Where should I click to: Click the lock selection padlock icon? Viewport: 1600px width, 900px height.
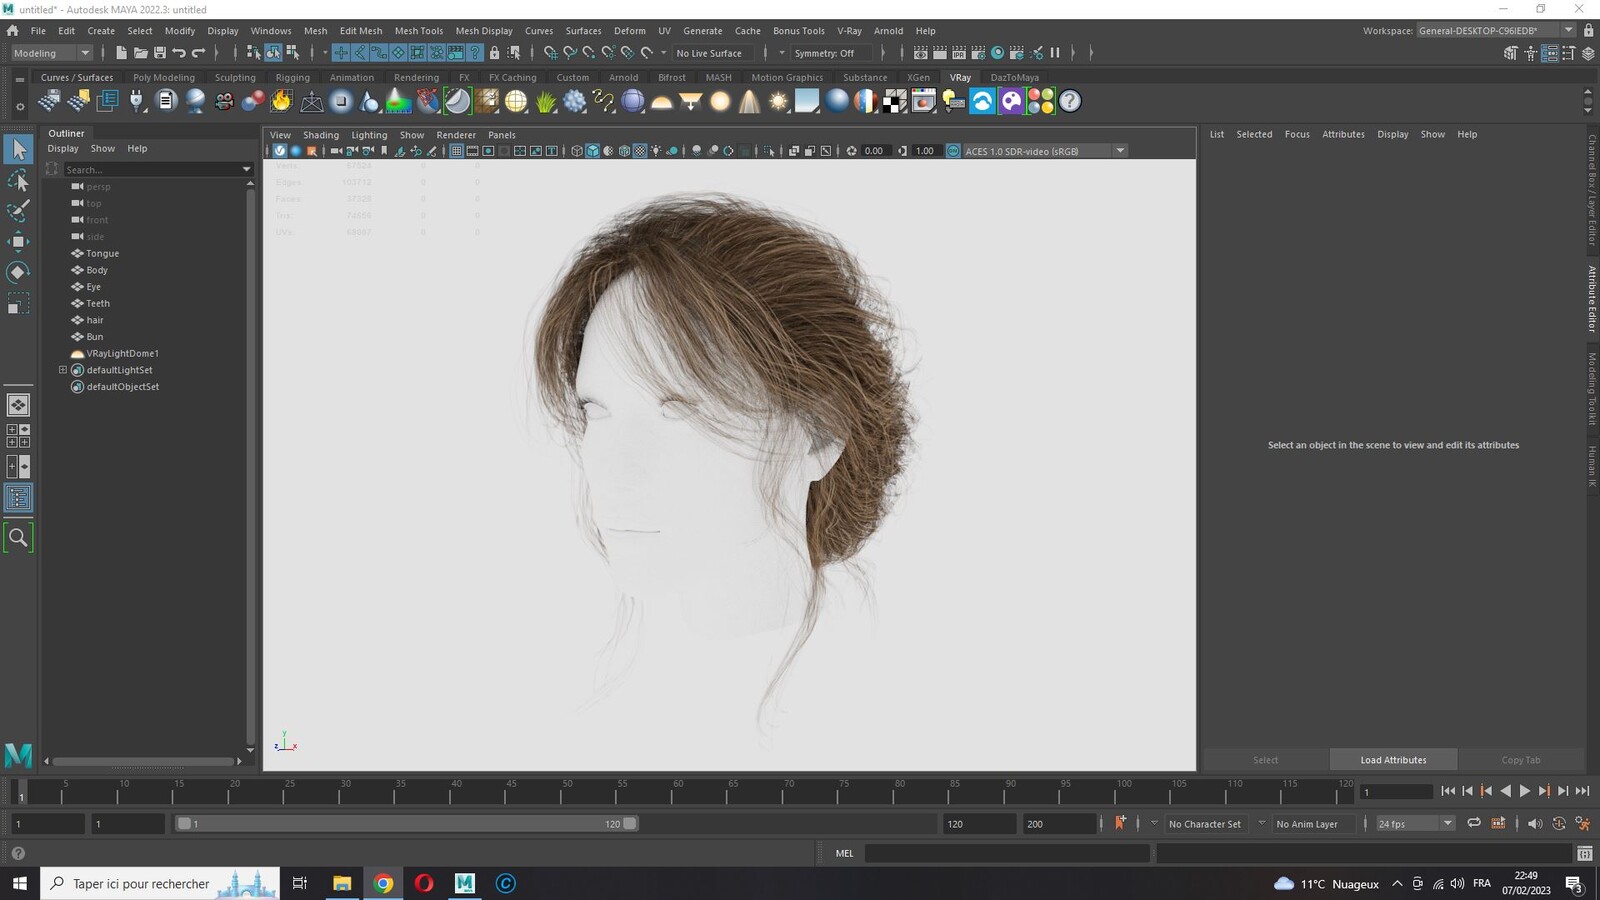coord(494,53)
